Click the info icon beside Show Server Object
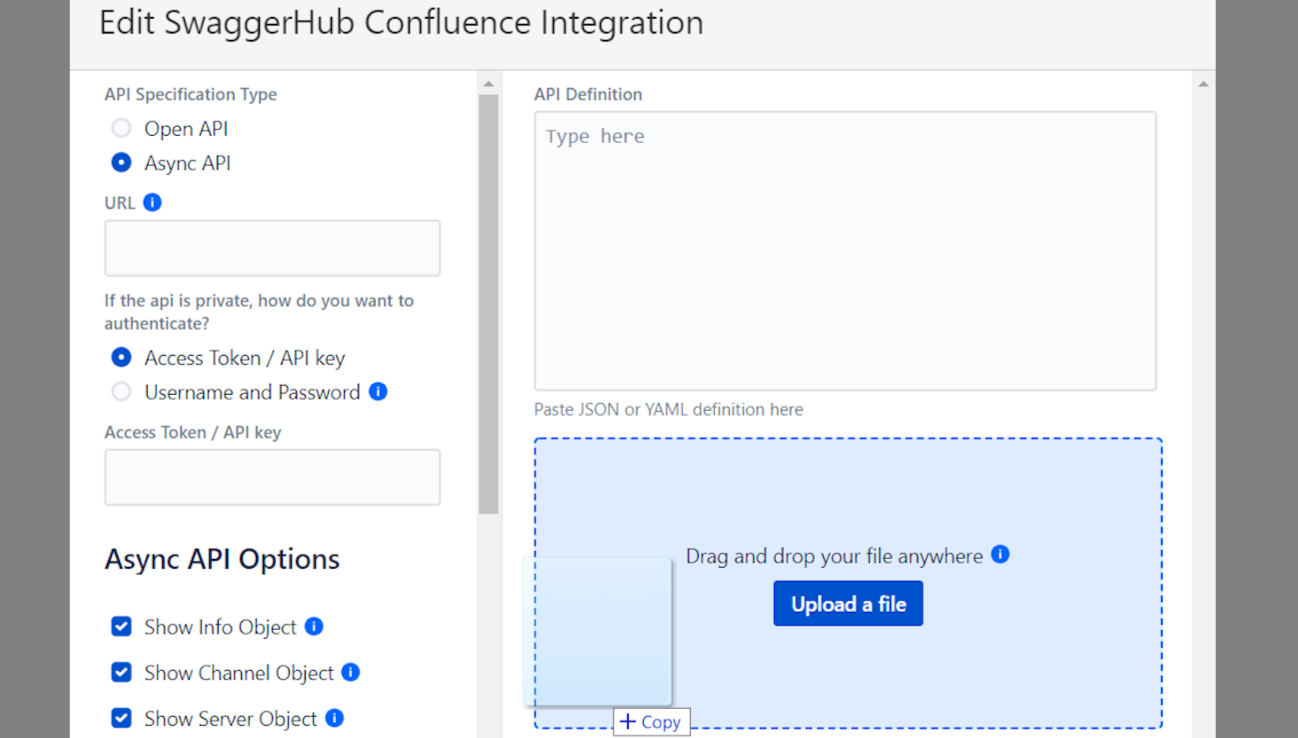 tap(337, 718)
